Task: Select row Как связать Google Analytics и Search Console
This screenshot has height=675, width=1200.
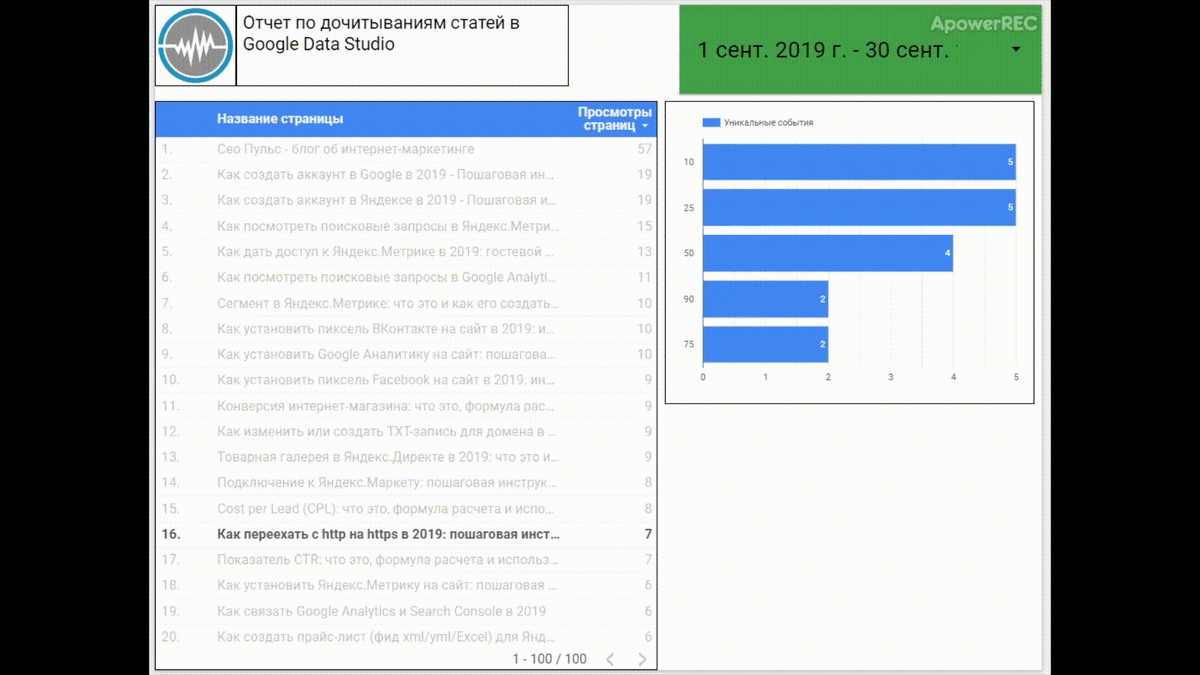Action: tap(405, 611)
